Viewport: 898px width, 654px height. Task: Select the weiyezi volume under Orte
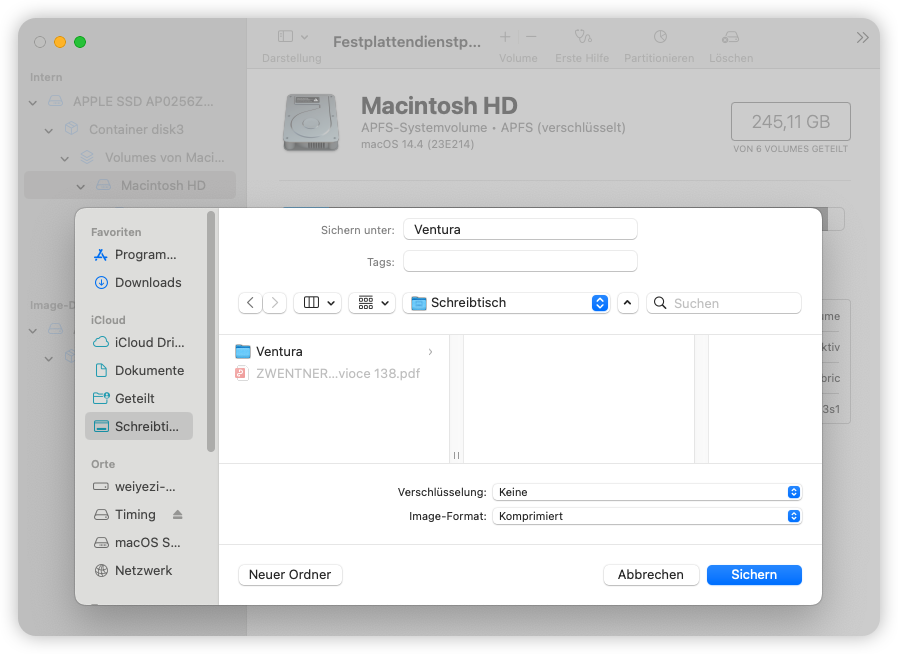[139, 487]
